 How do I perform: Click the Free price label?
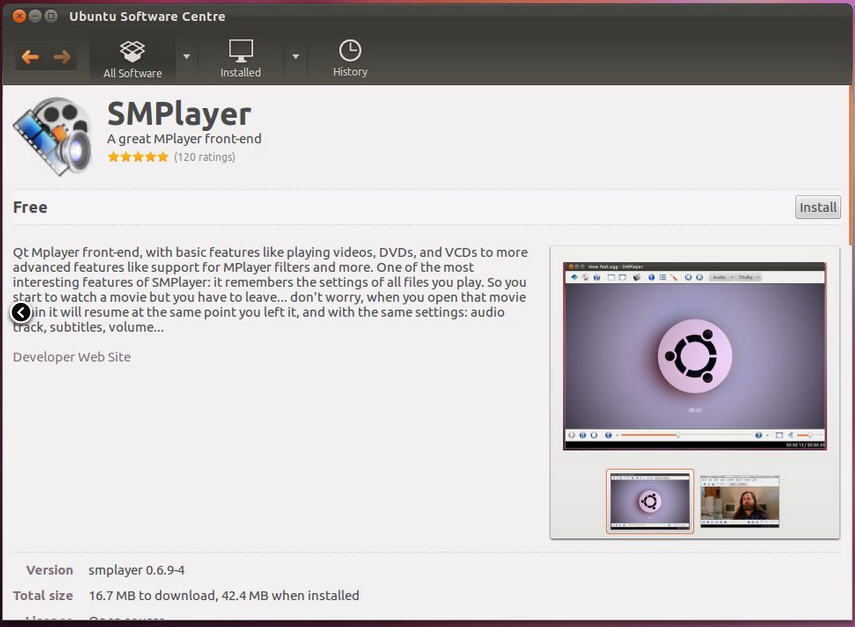[x=30, y=207]
